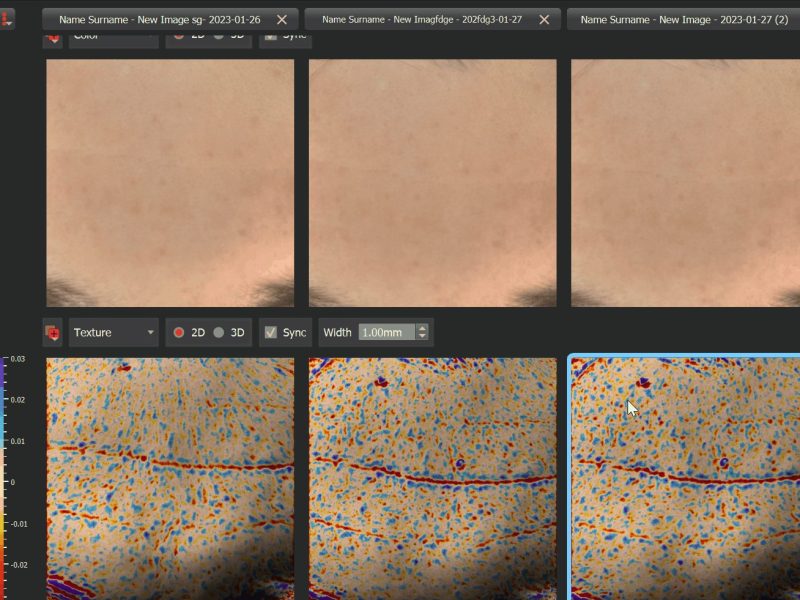Open the 'New Image - 2023-01-27 (2)' tab

click(684, 20)
